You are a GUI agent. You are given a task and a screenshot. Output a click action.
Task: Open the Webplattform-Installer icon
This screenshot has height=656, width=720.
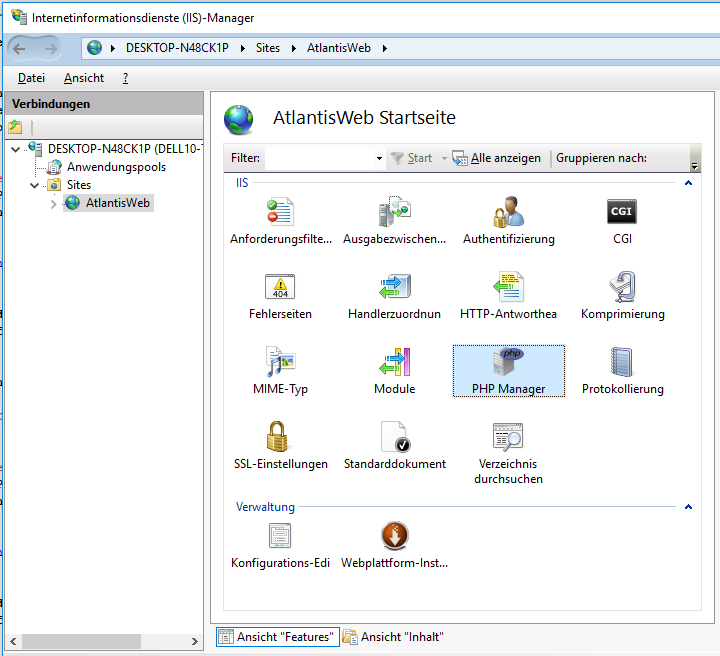pos(394,536)
